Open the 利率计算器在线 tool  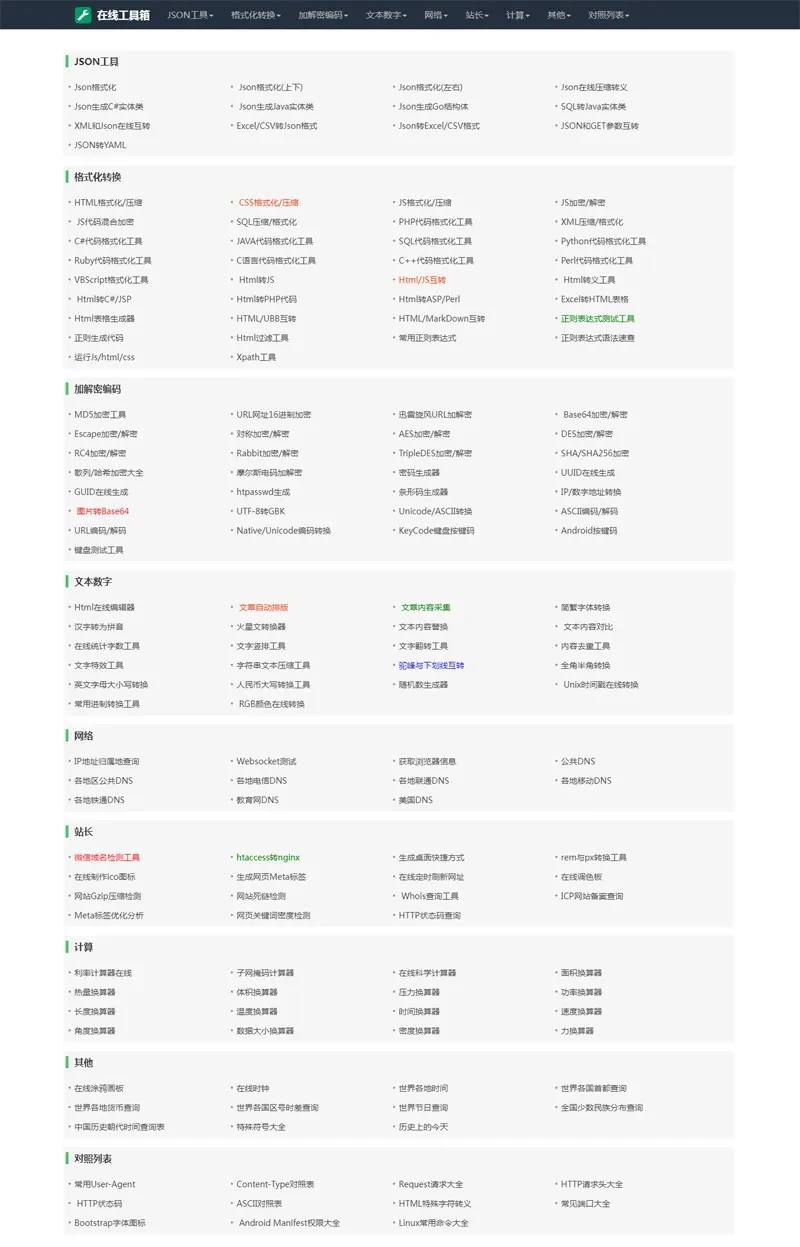click(x=104, y=972)
